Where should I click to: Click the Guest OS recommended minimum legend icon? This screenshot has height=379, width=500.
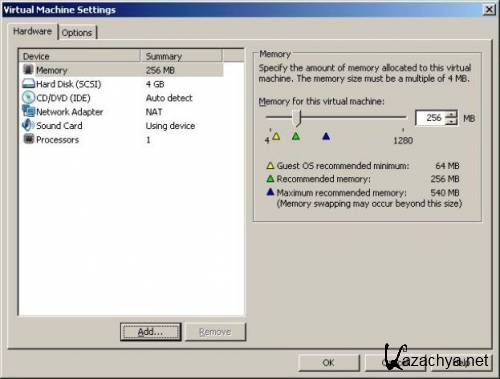(x=270, y=165)
